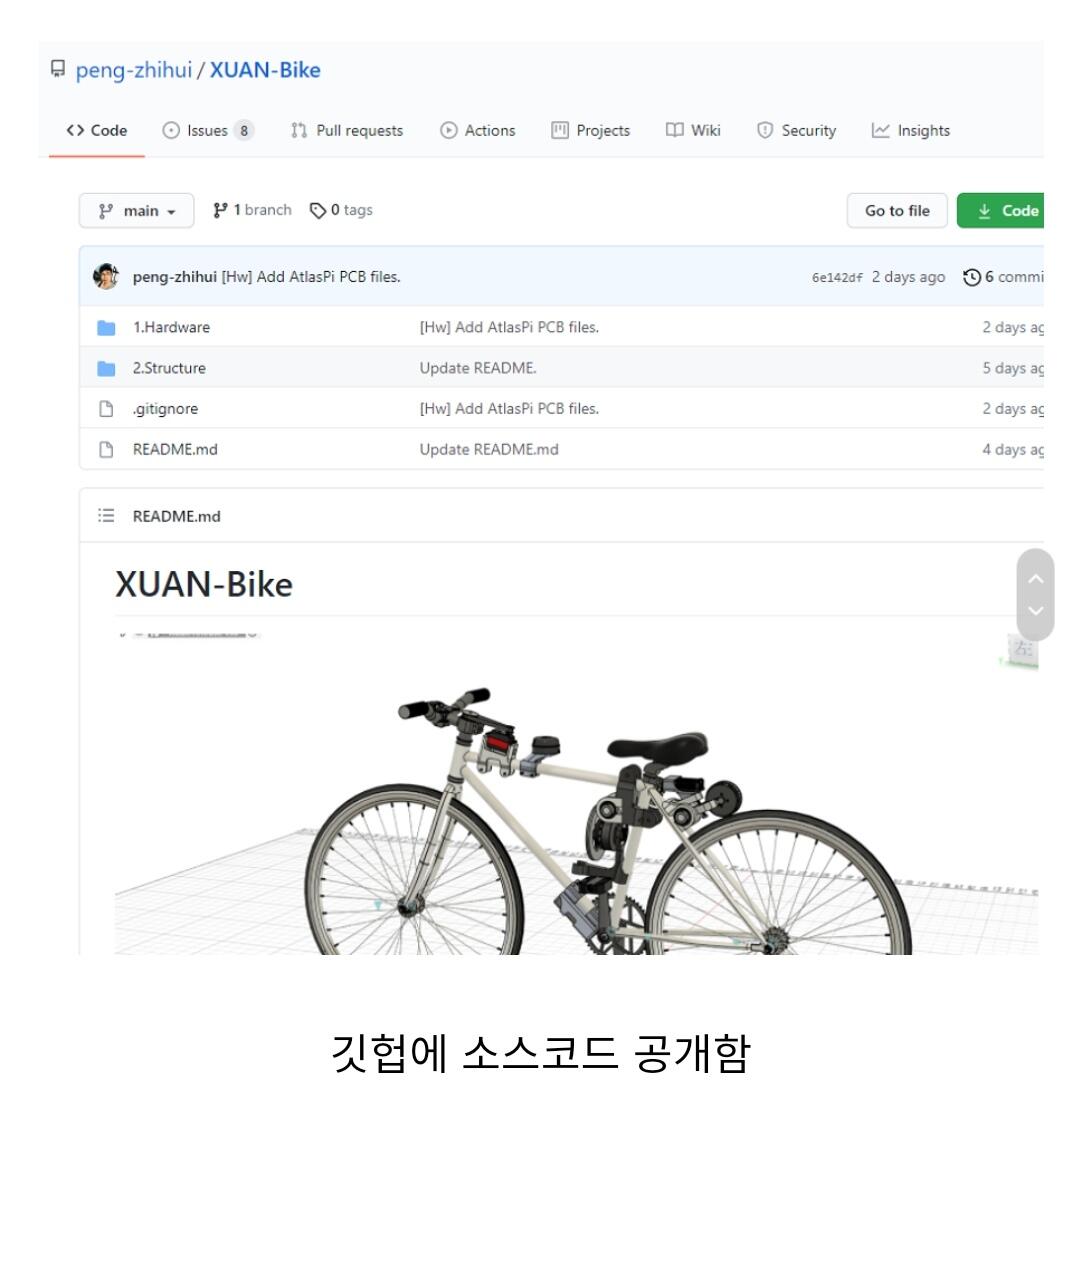Image resolution: width=1080 pixels, height=1269 pixels.
Task: View commit history clock icon
Action: click(972, 277)
